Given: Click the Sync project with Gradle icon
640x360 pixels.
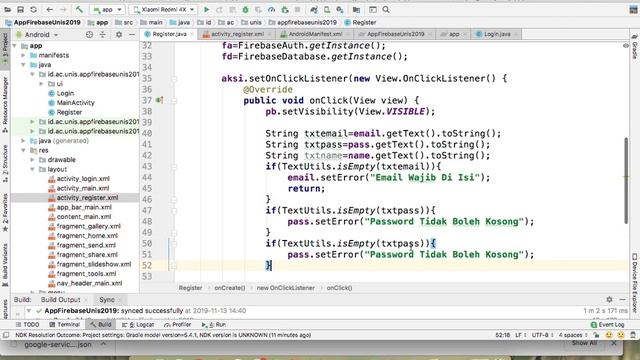Looking at the screenshot, I should (313, 9).
